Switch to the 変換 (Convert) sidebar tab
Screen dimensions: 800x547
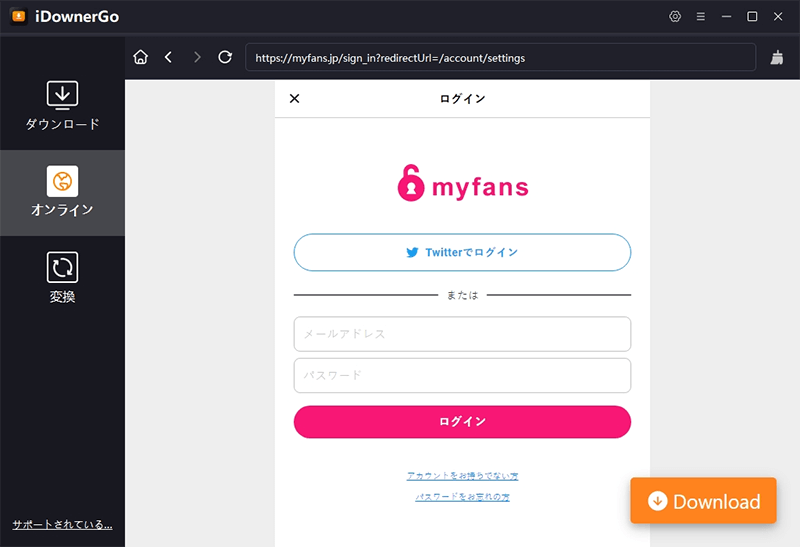coord(62,278)
